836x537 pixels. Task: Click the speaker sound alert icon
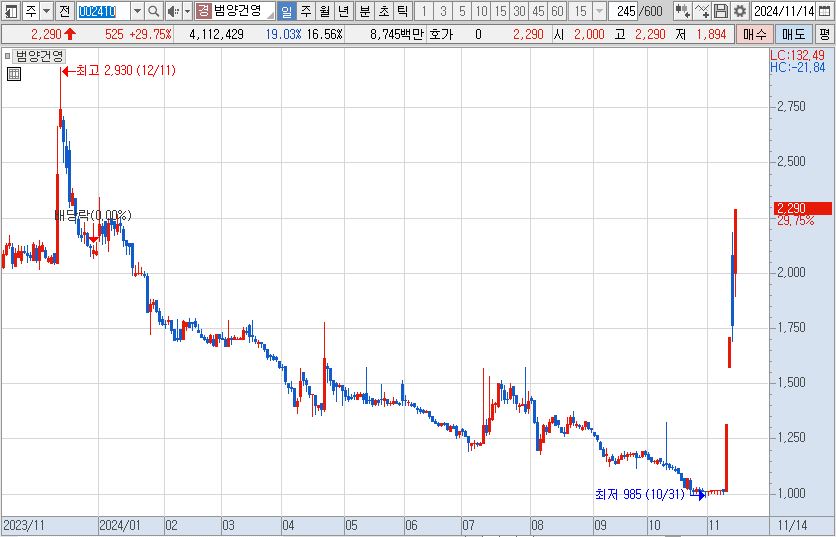pyautogui.click(x=173, y=11)
